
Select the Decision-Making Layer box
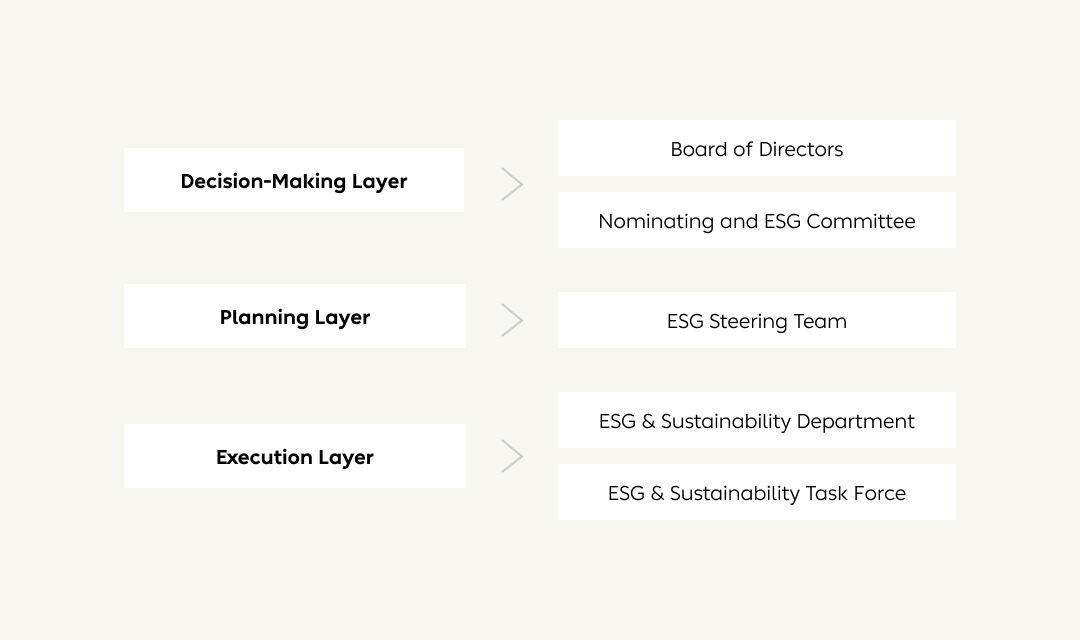click(294, 180)
